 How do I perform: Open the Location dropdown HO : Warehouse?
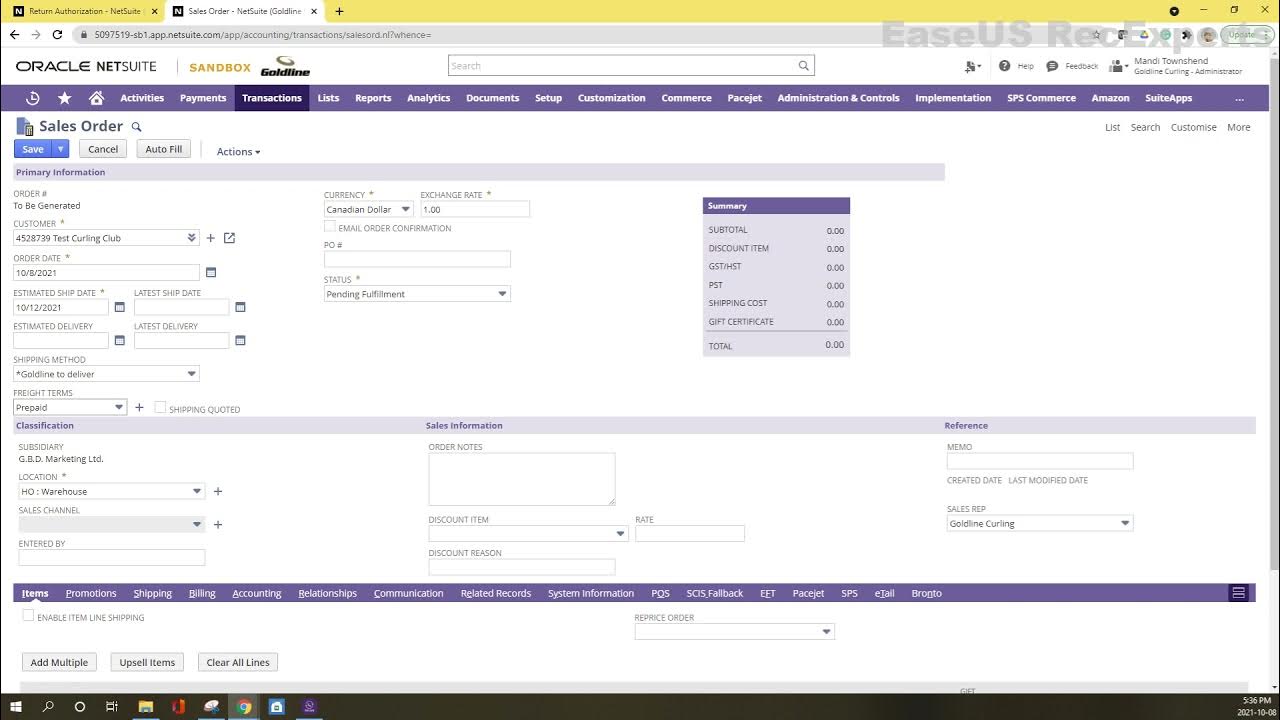point(197,491)
